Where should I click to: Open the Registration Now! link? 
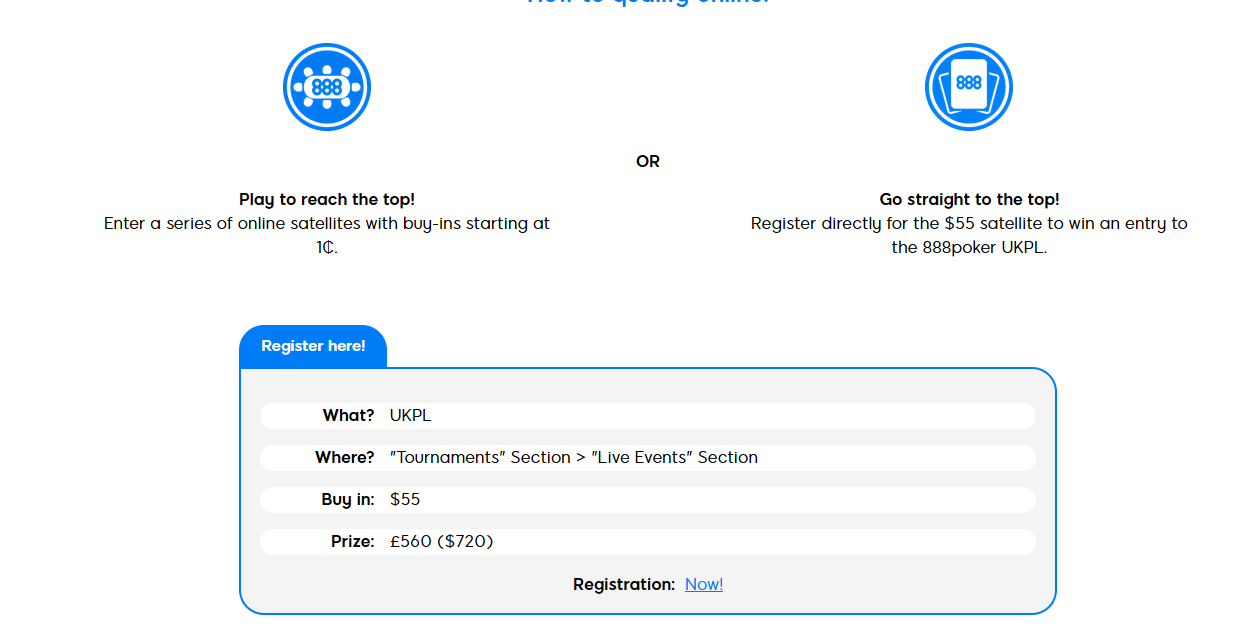[704, 584]
